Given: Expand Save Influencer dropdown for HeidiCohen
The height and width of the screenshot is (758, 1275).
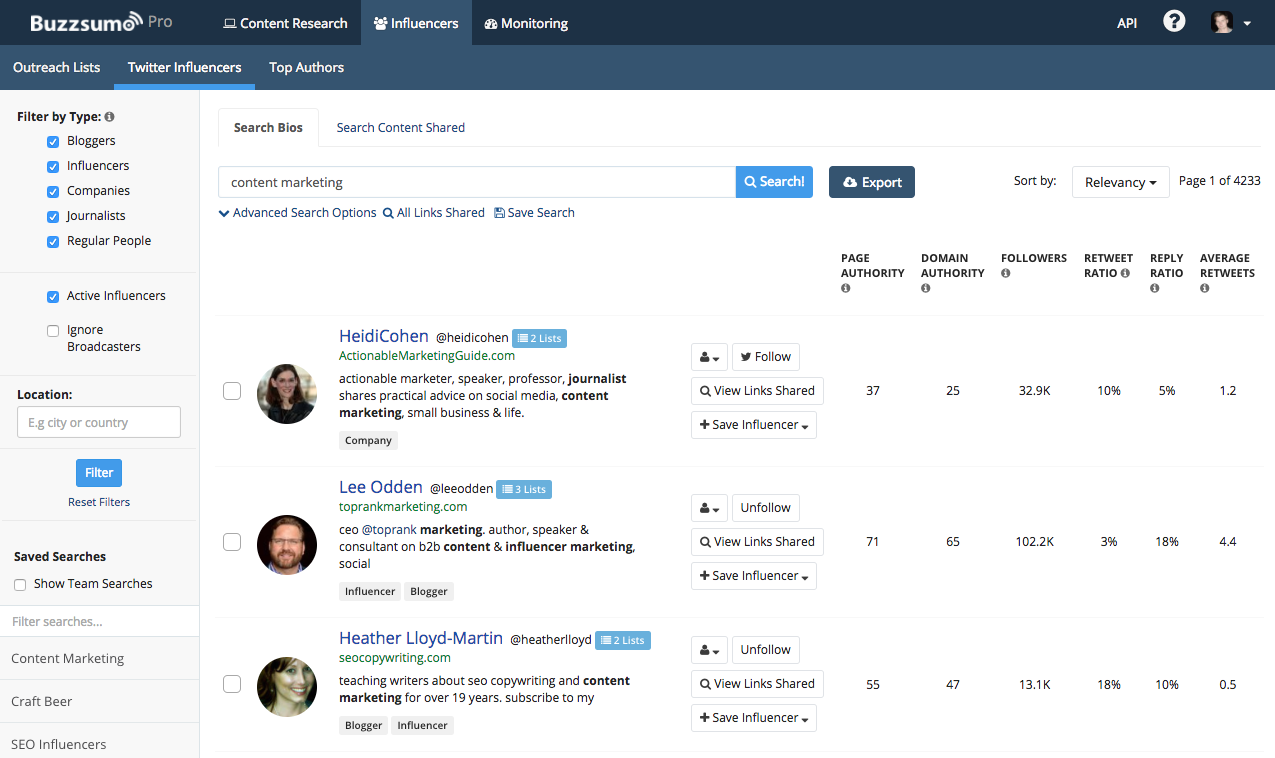Looking at the screenshot, I should point(754,425).
